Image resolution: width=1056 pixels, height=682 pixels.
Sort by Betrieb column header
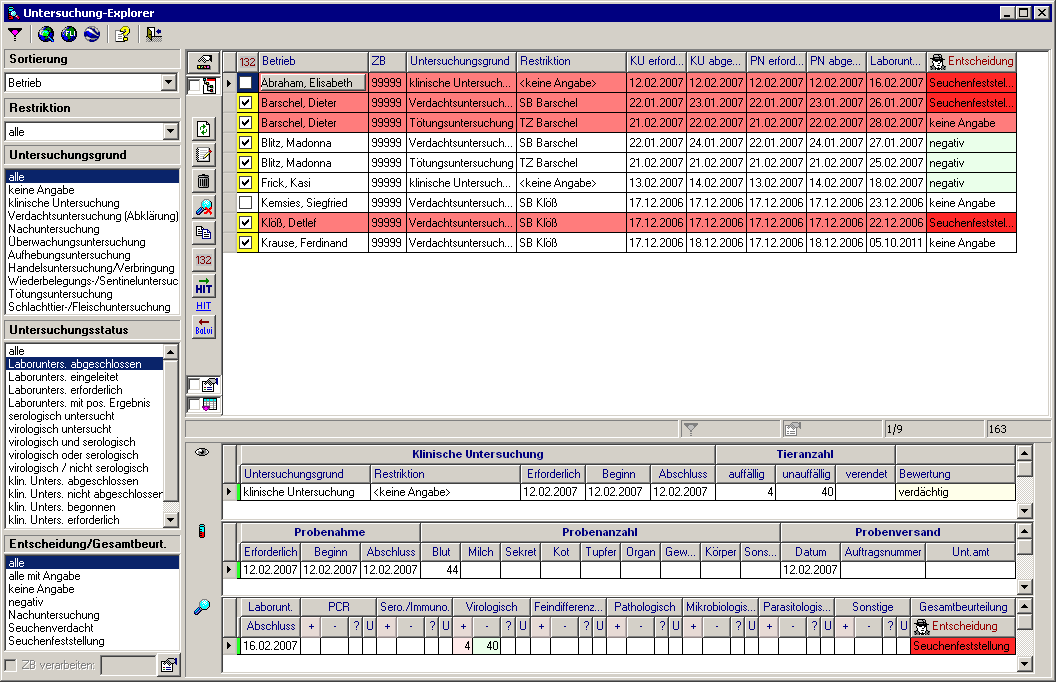[x=313, y=61]
